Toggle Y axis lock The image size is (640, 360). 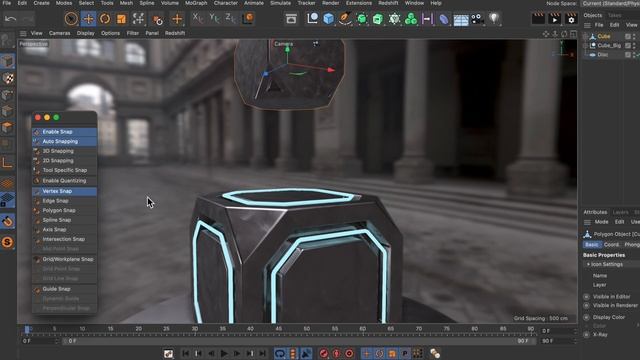click(214, 18)
